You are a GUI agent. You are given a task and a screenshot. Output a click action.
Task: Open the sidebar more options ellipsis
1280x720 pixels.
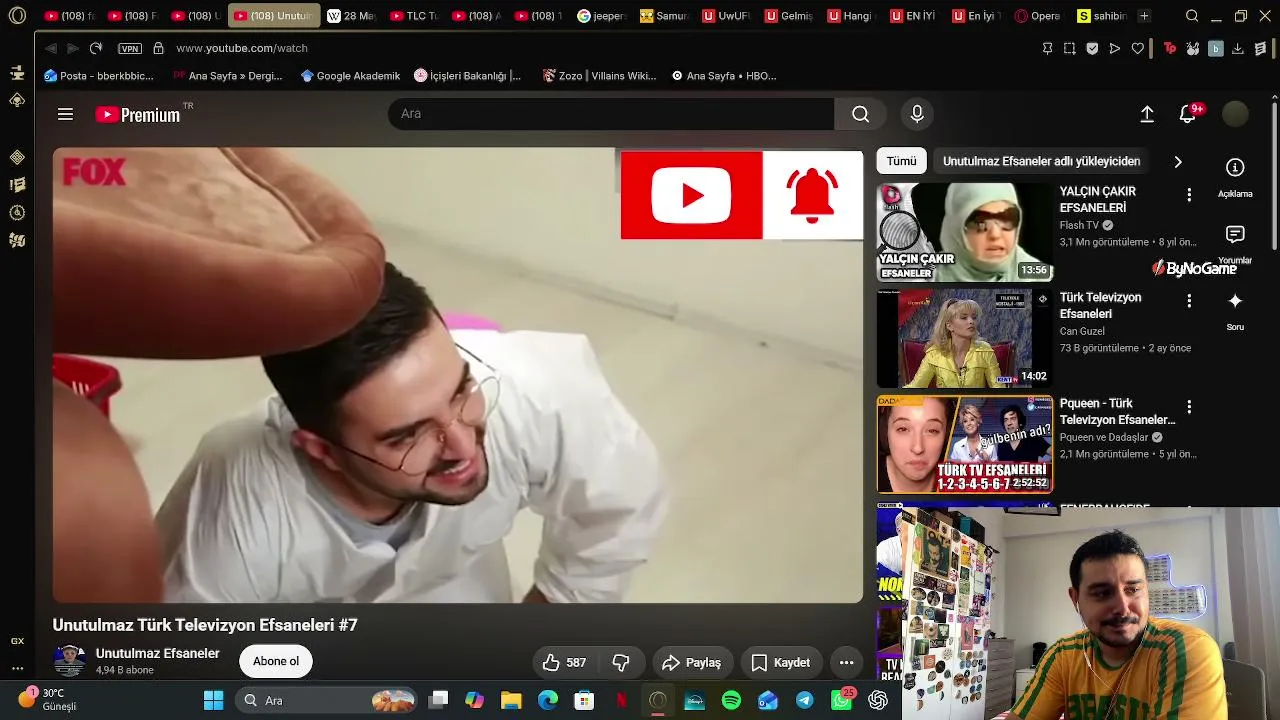[x=17, y=668]
